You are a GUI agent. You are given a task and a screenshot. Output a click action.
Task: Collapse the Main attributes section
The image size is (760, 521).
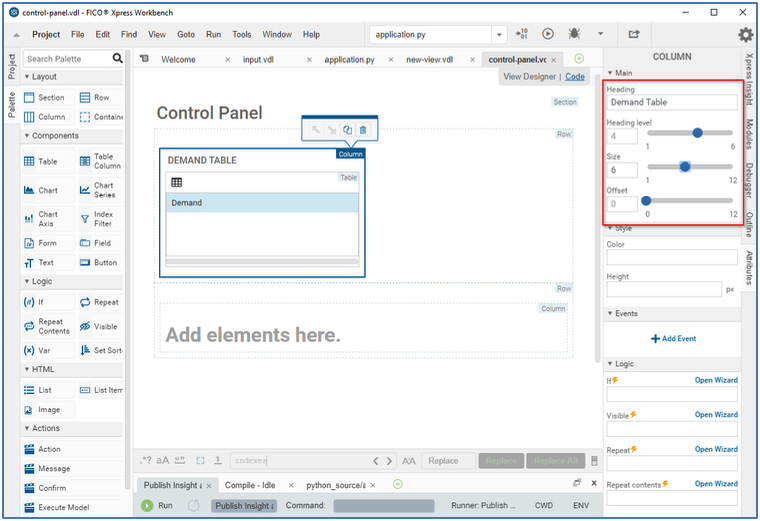pyautogui.click(x=610, y=73)
